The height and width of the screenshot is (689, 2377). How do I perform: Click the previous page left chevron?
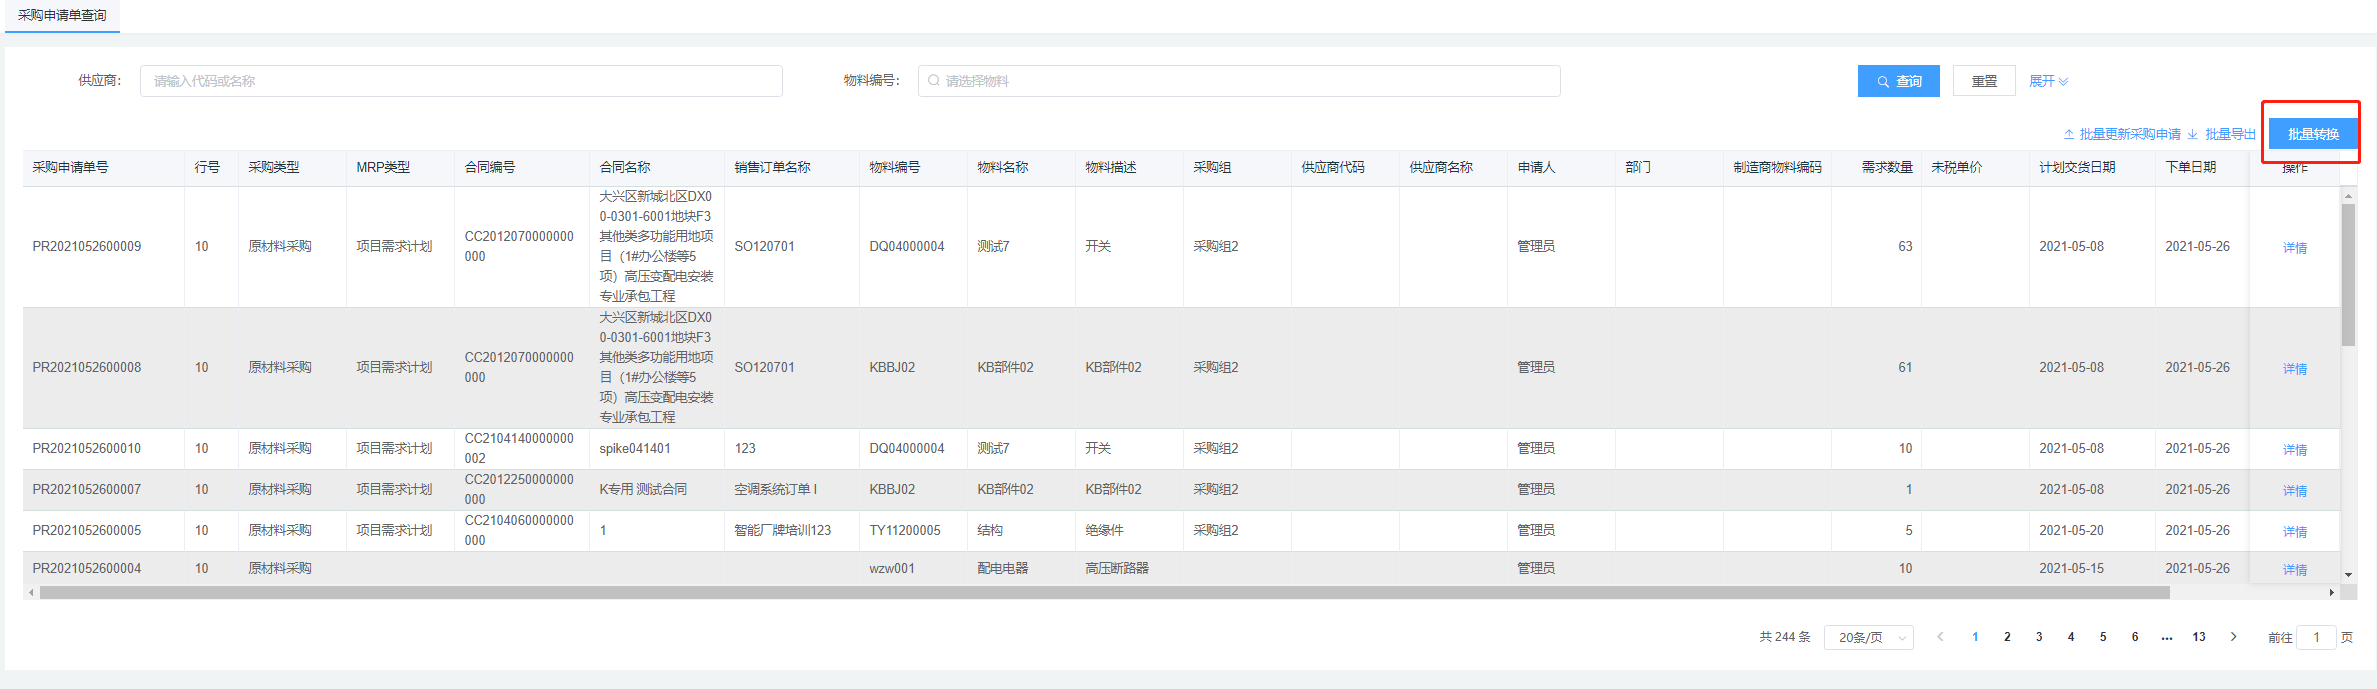1940,637
